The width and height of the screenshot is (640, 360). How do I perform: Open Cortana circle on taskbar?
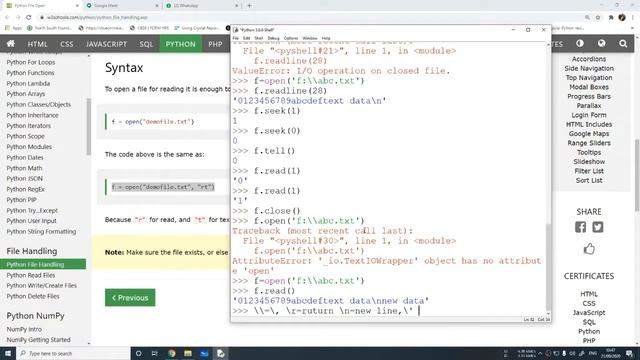[x=138, y=353]
